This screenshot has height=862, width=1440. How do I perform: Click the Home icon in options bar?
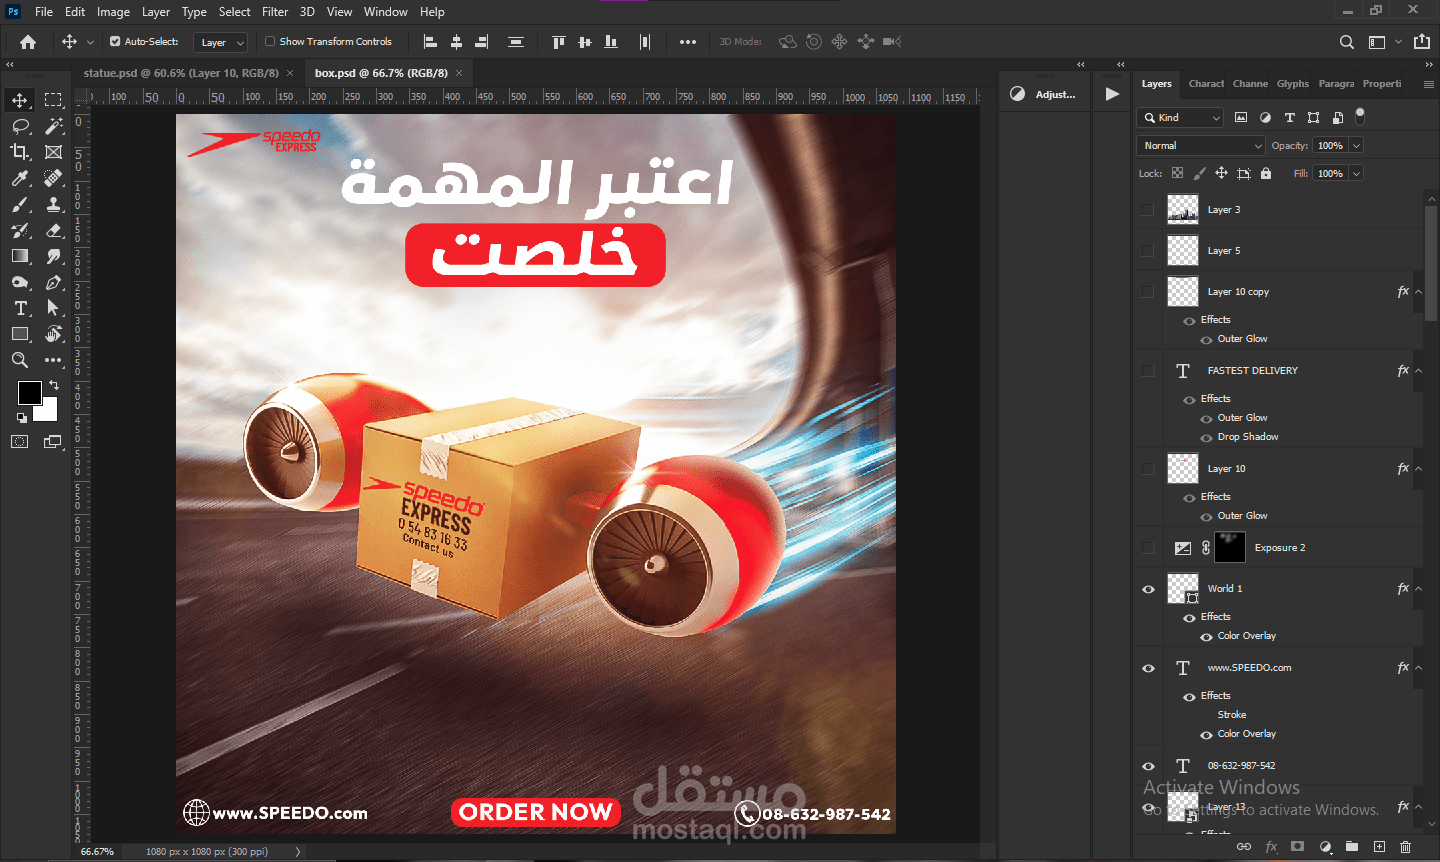28,42
